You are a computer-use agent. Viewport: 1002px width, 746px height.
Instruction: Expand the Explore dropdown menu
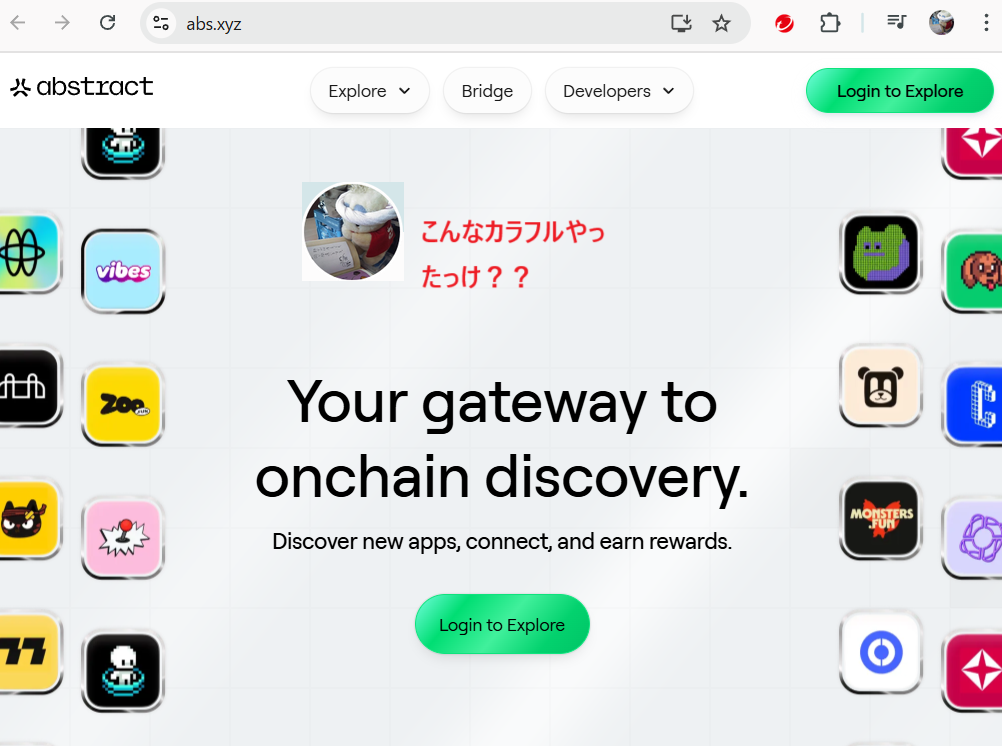click(x=369, y=91)
